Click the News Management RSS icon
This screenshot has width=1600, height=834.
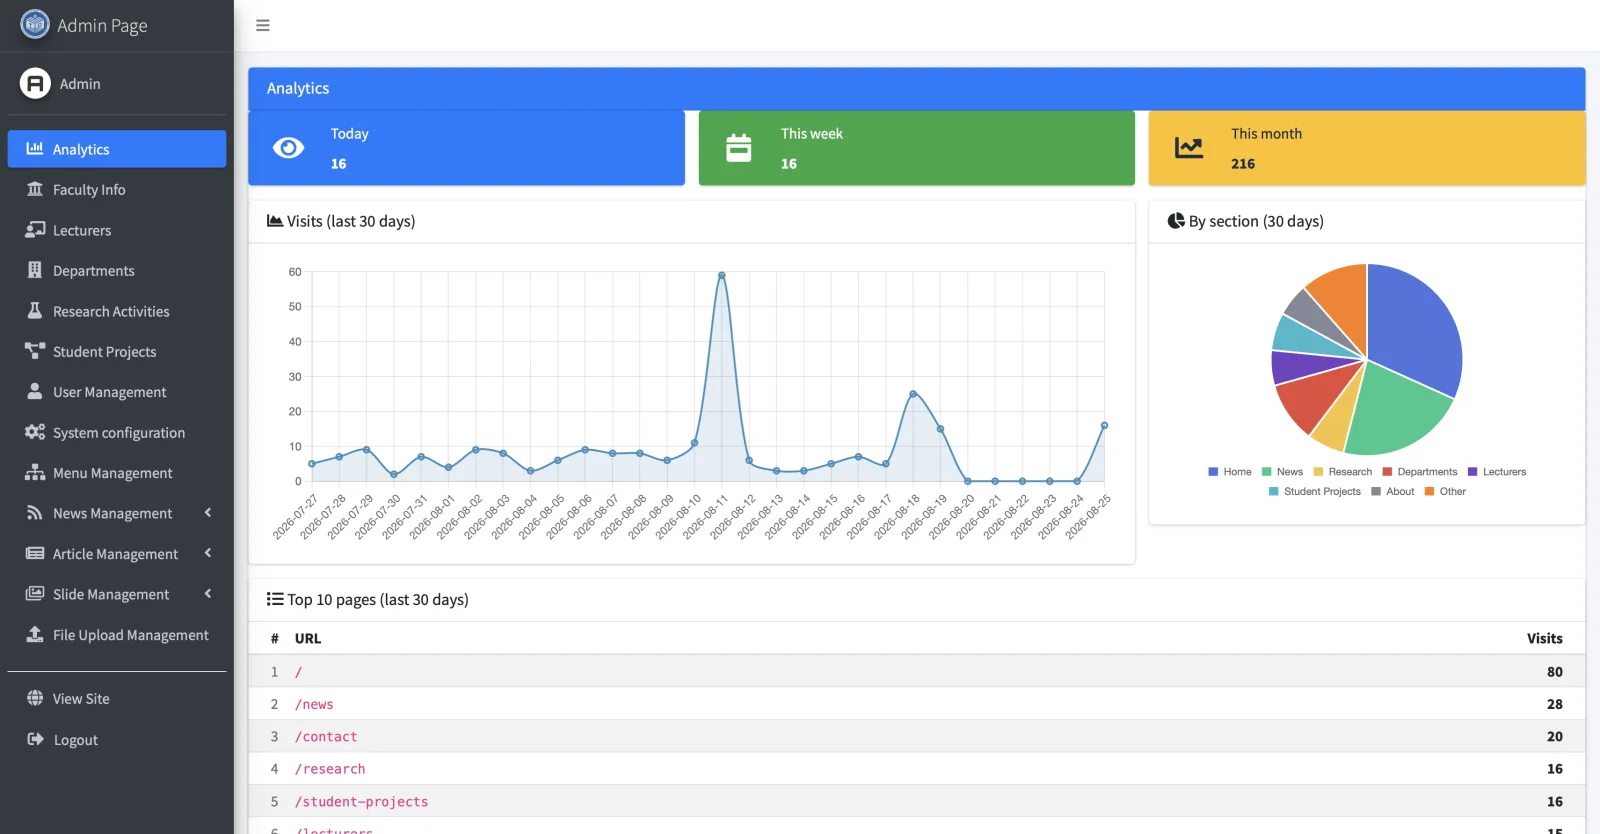(35, 513)
